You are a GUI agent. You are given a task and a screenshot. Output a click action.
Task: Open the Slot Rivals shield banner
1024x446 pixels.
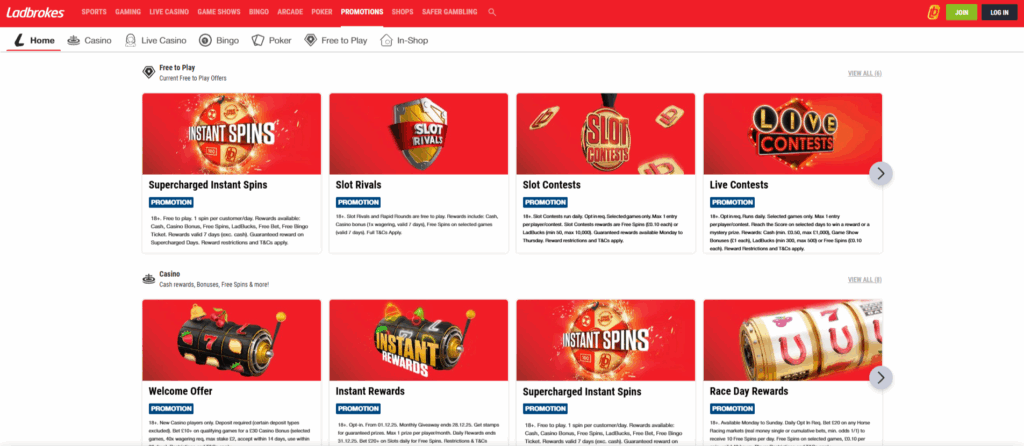pyautogui.click(x=419, y=134)
